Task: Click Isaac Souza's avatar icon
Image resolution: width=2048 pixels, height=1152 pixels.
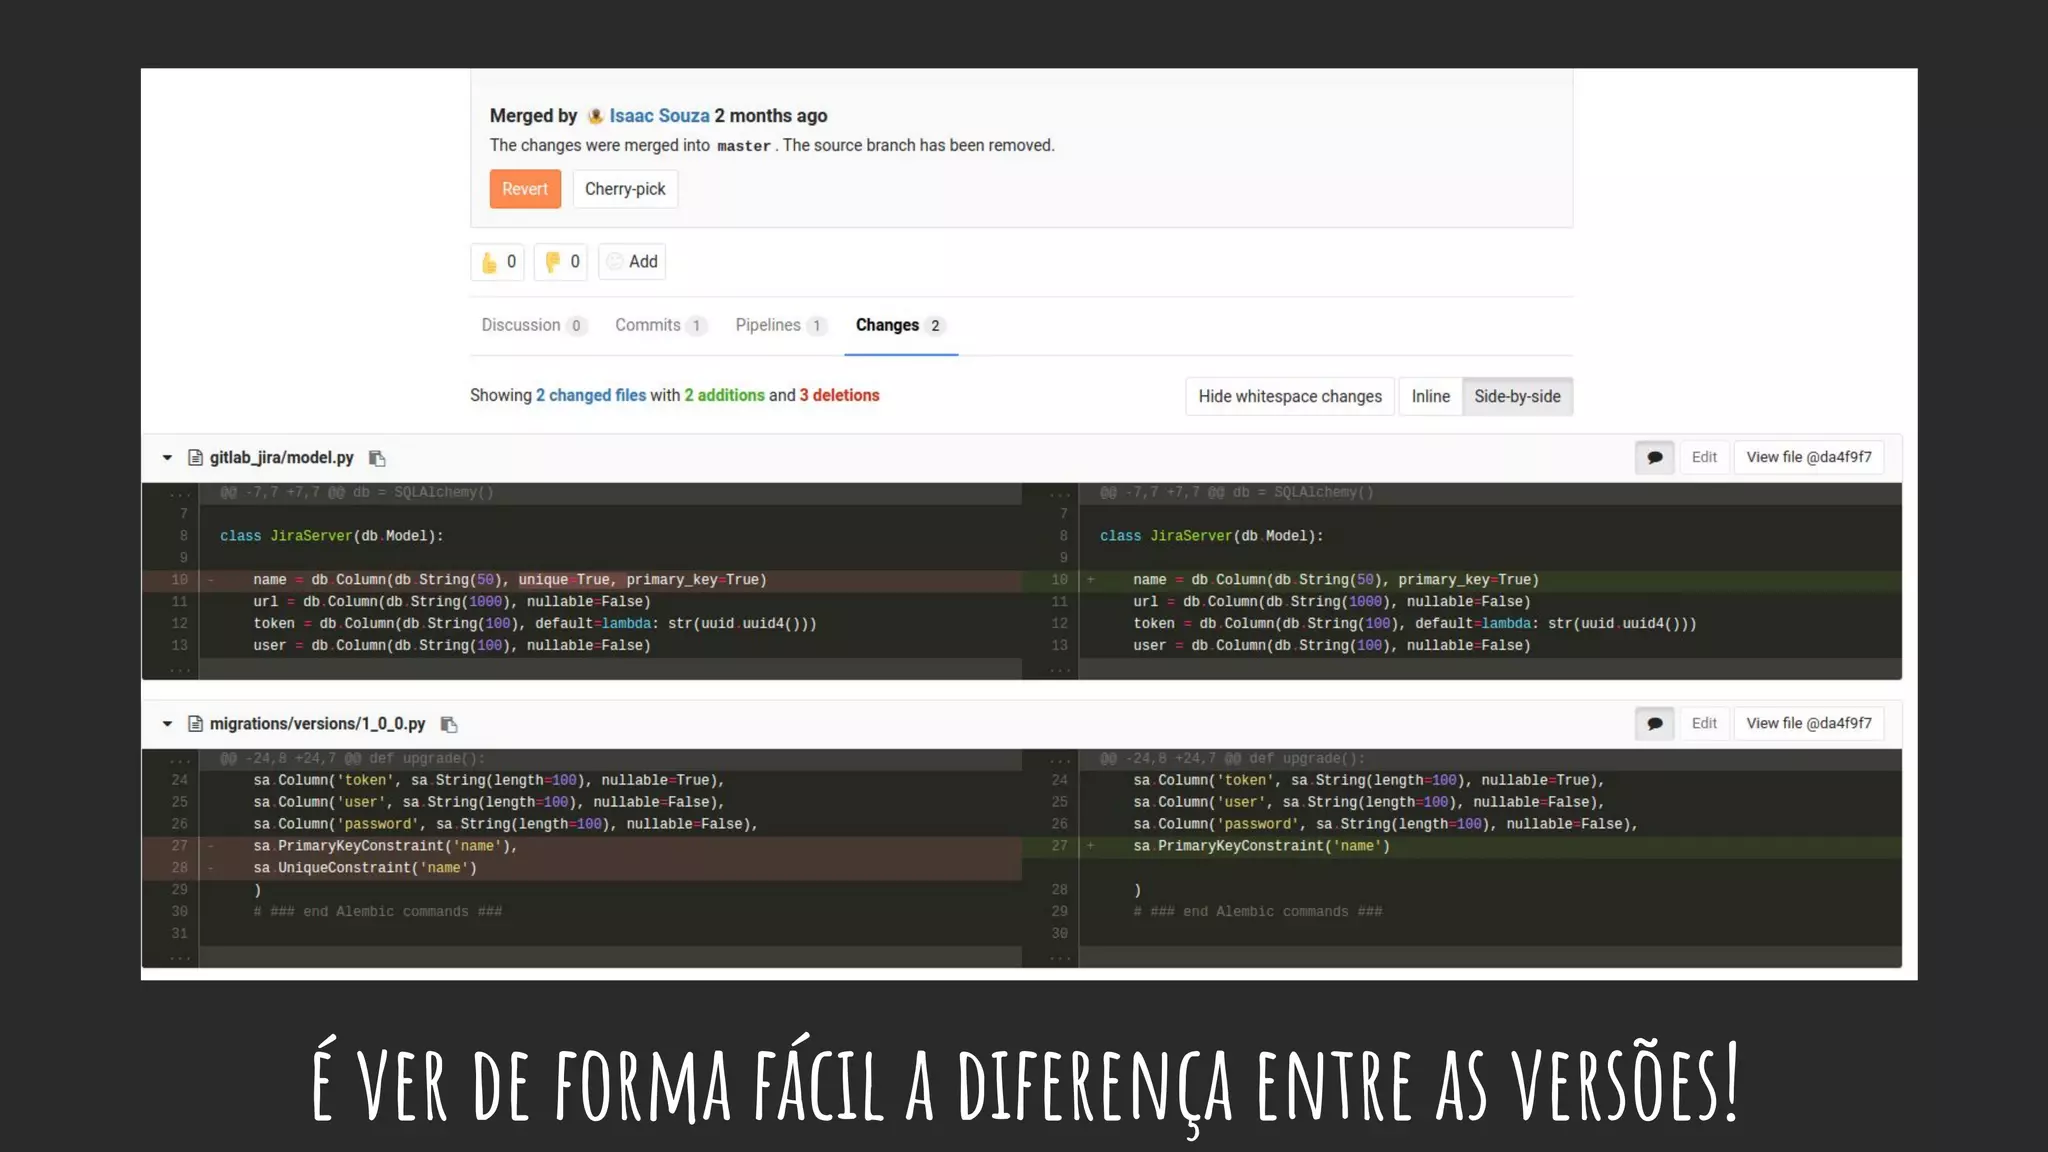Action: (x=595, y=116)
